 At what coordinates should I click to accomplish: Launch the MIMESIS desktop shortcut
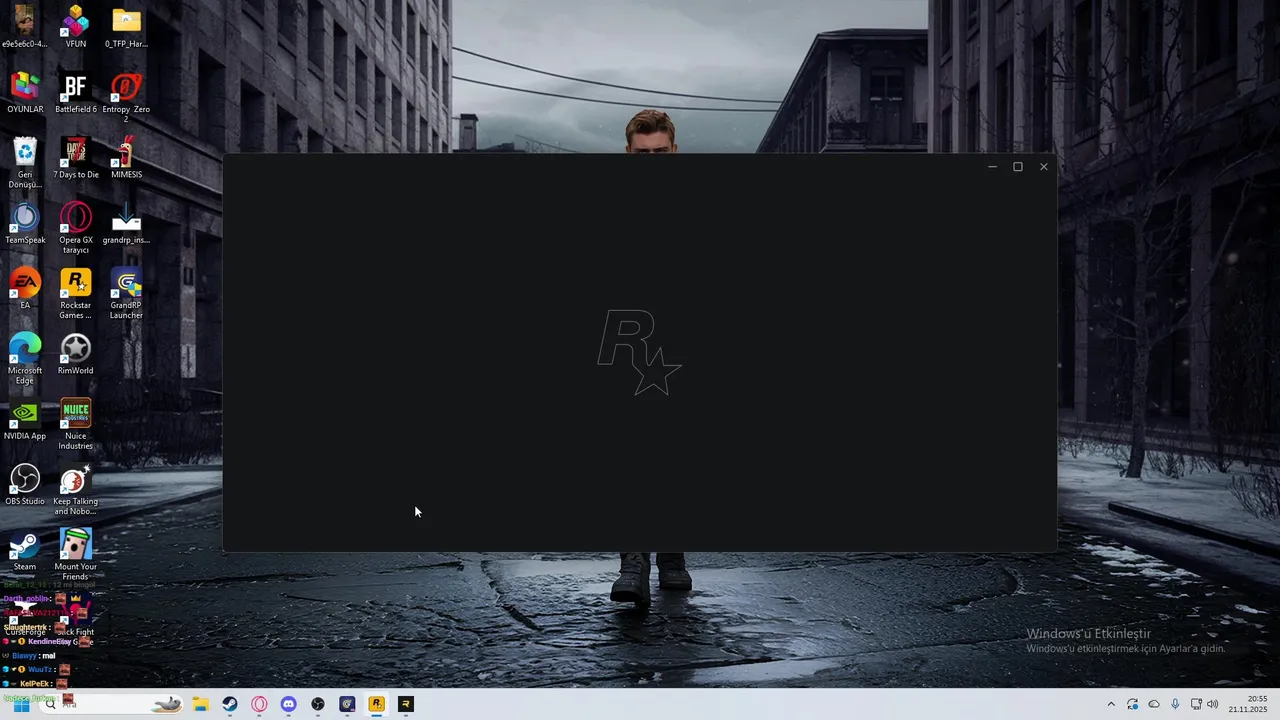(126, 157)
